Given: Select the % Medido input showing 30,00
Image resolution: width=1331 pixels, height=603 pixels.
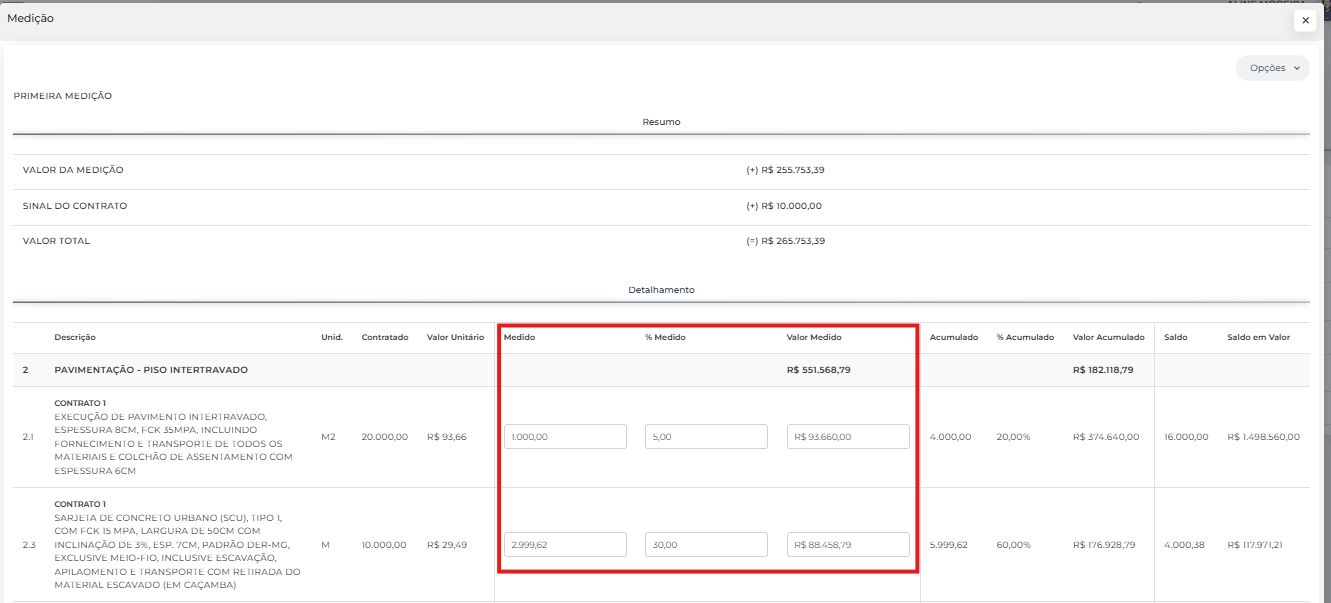Looking at the screenshot, I should 706,545.
